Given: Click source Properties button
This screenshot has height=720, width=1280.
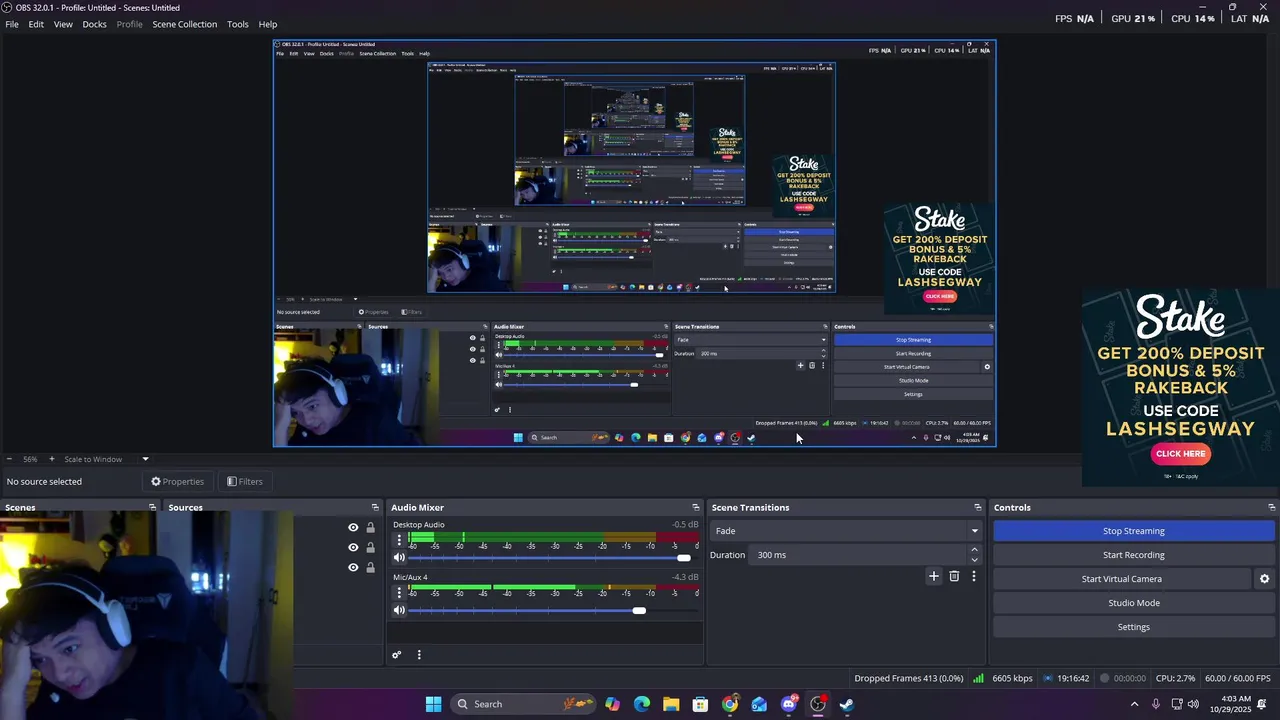Looking at the screenshot, I should click(177, 481).
